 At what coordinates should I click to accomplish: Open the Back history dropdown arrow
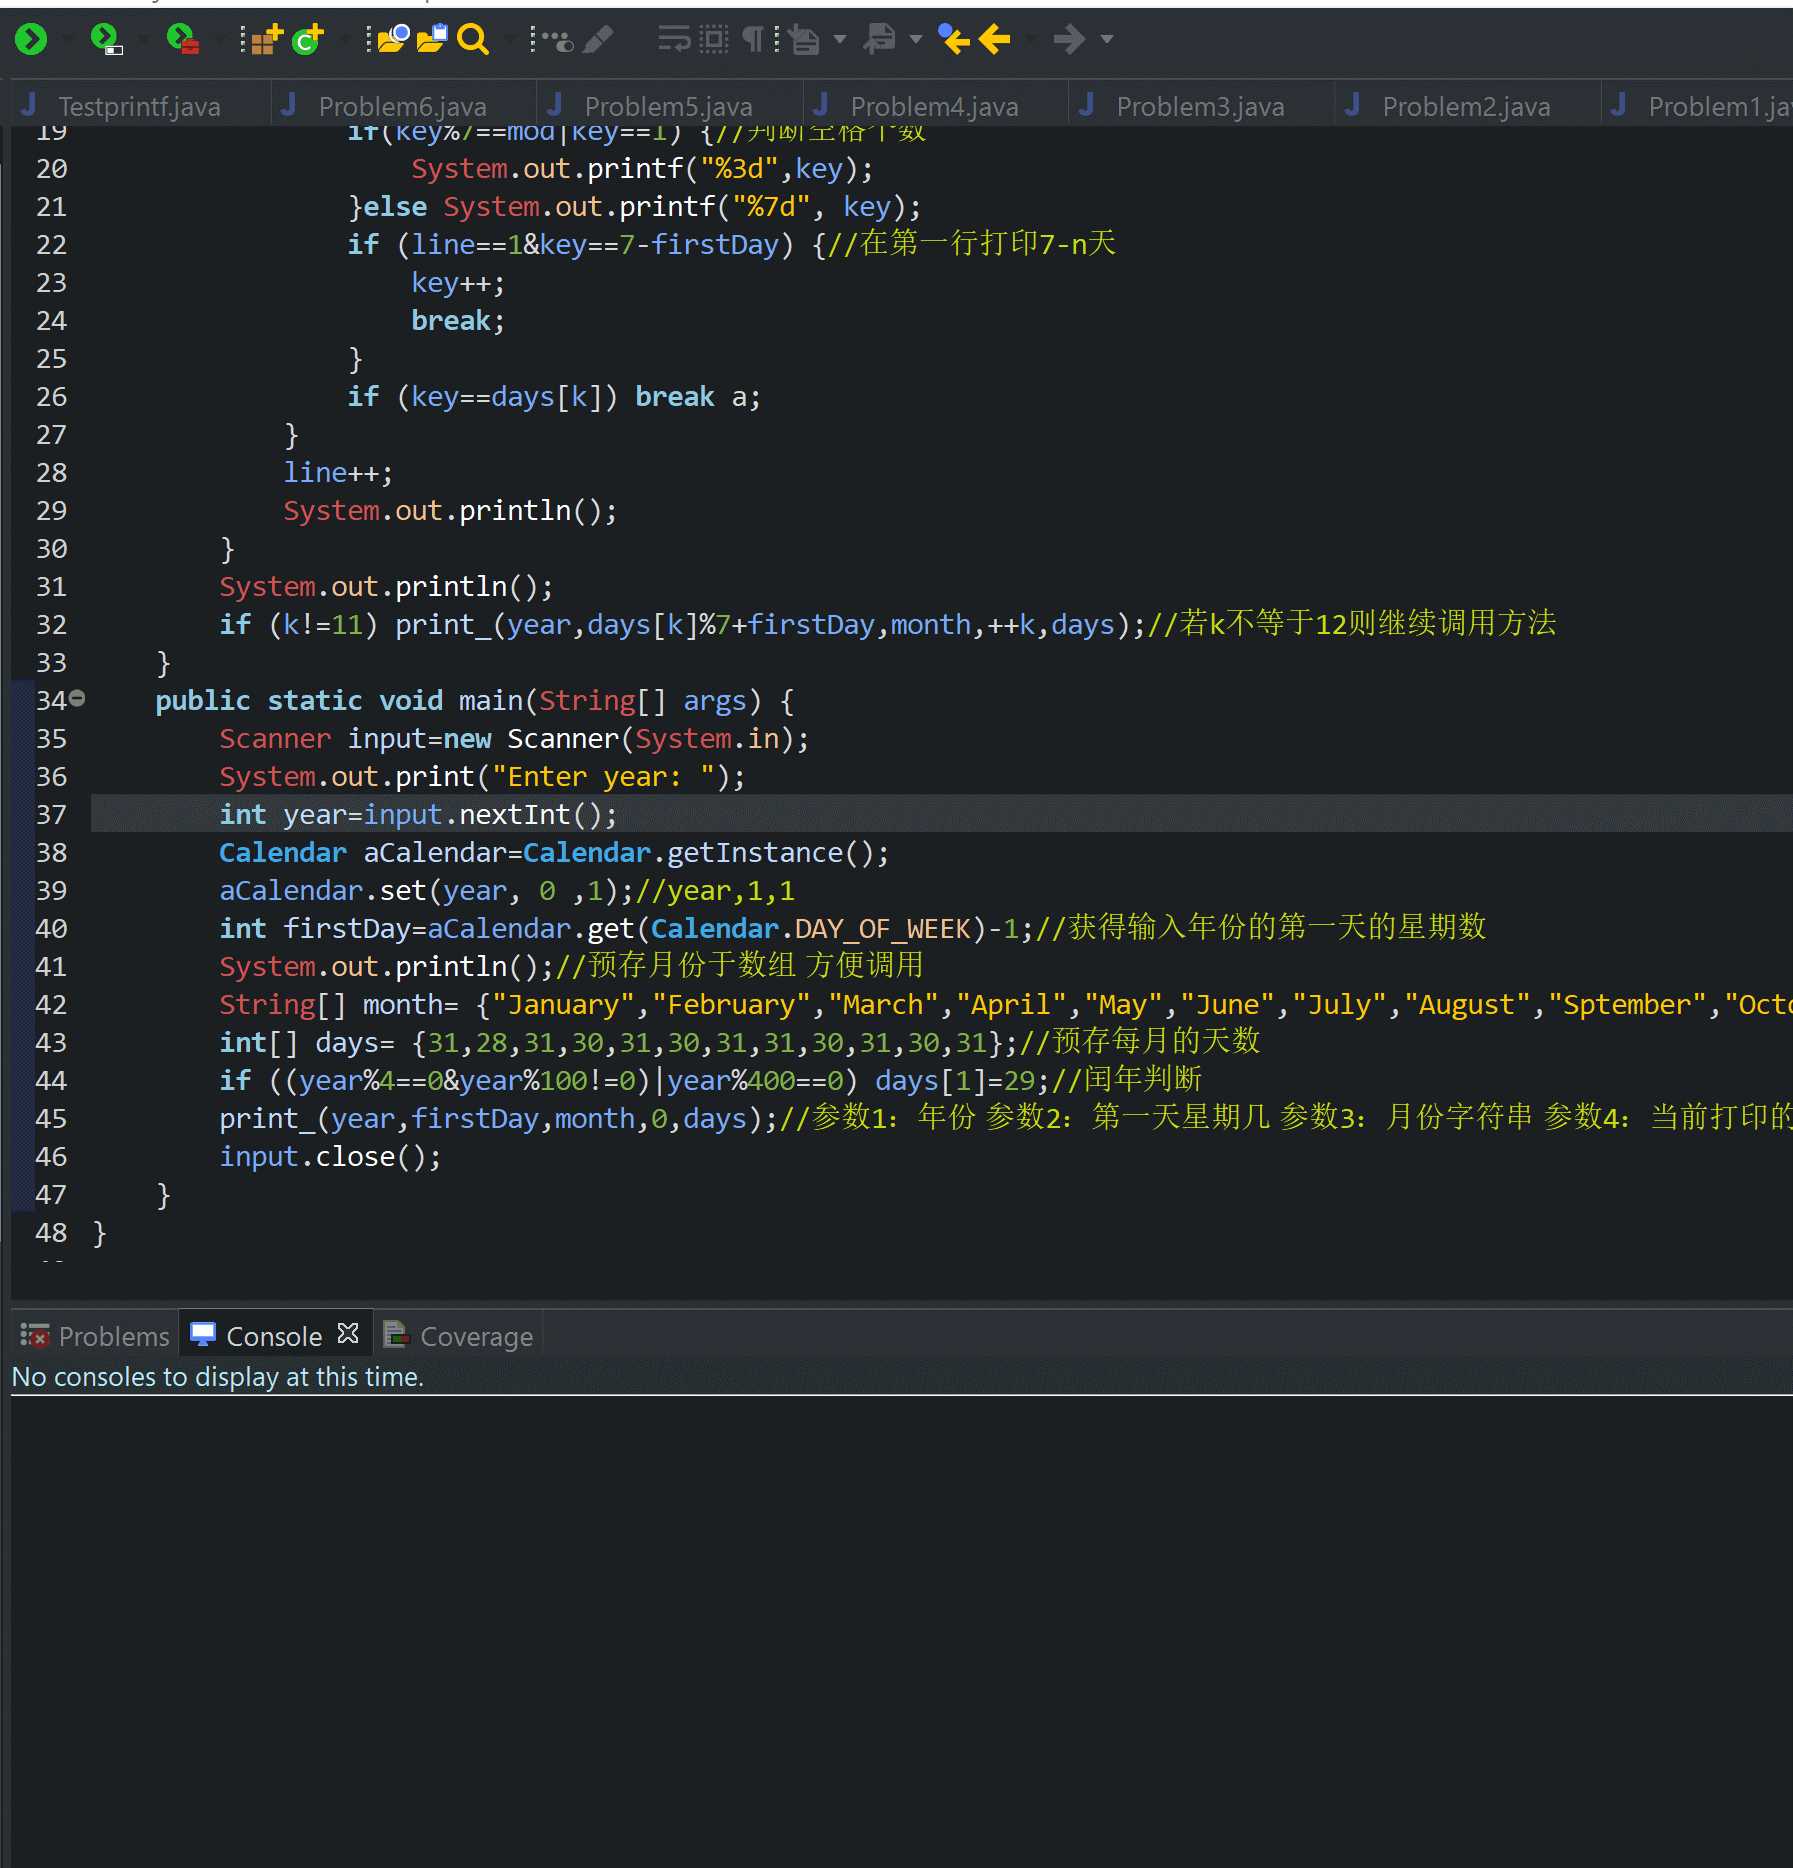1031,39
